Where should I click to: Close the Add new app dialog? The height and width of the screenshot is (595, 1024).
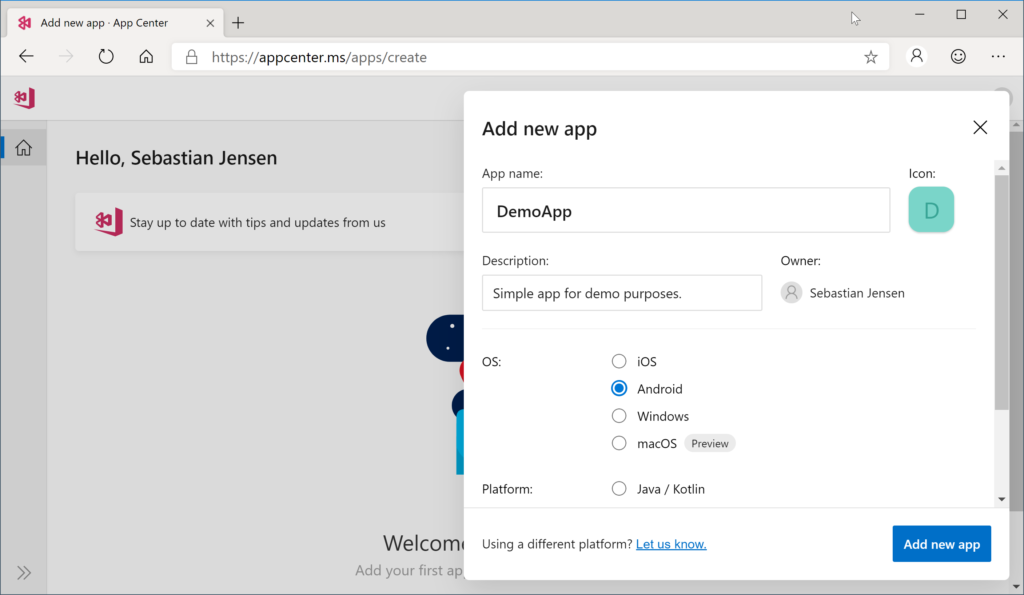979,127
